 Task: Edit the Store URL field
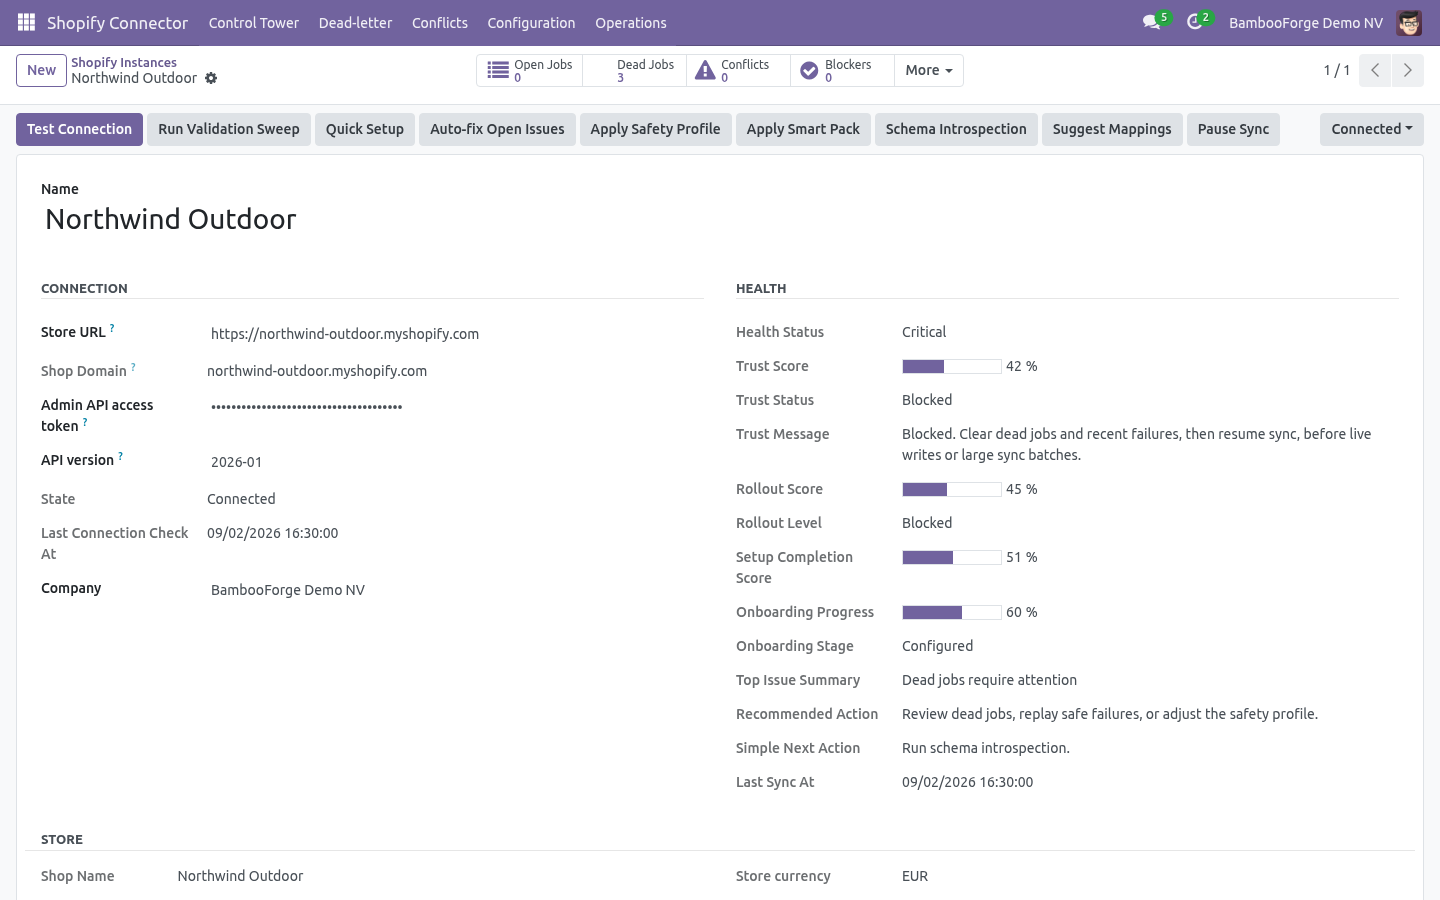[455, 334]
